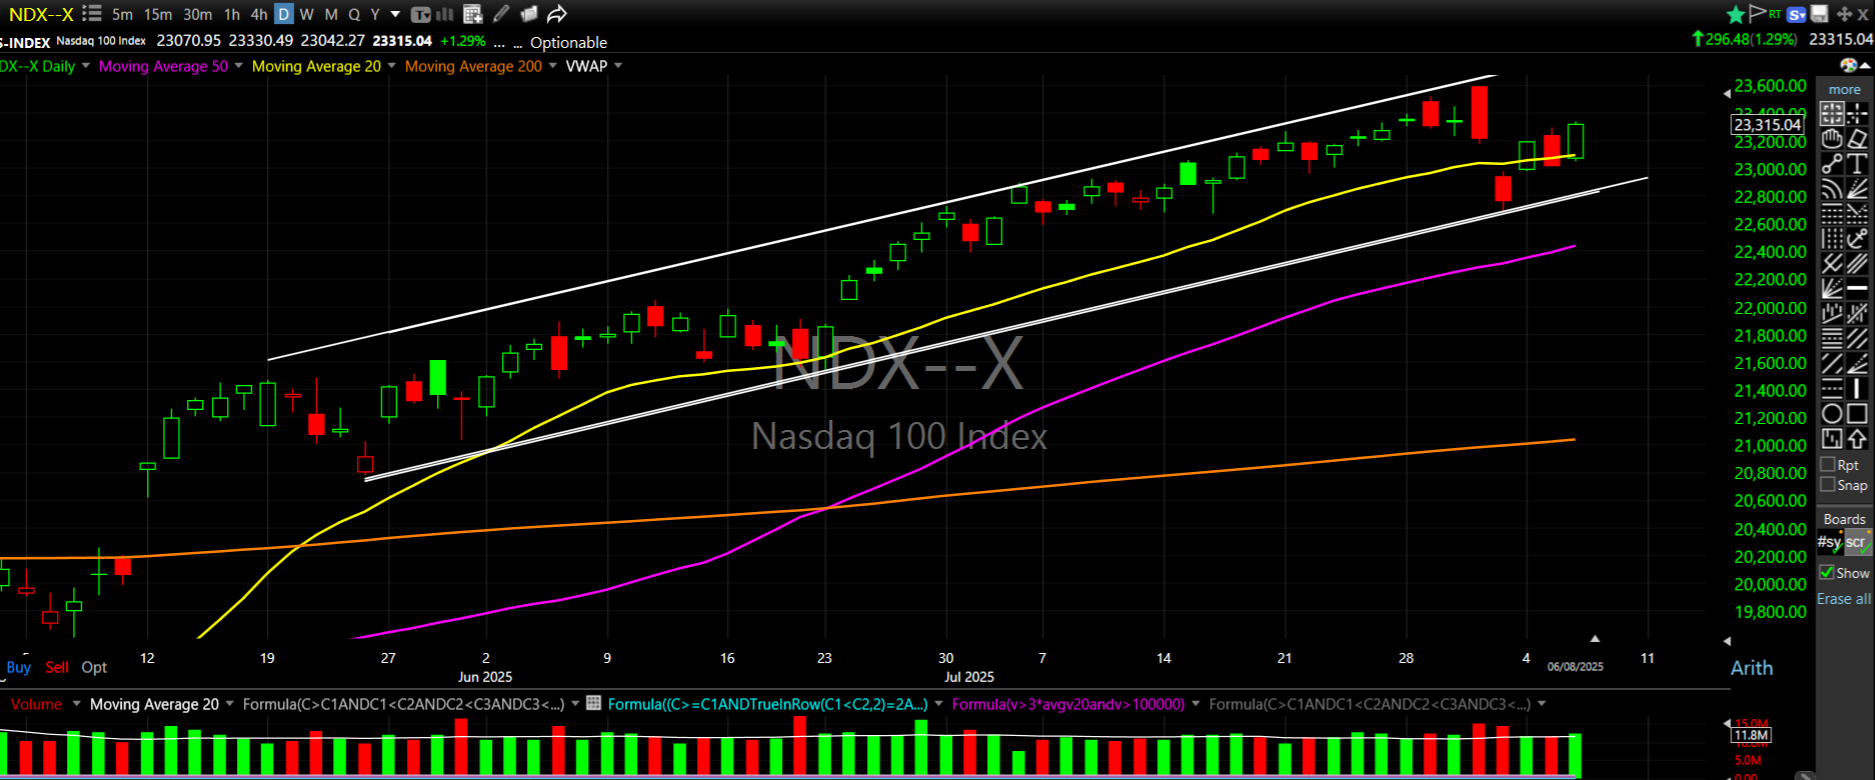The height and width of the screenshot is (780, 1875).
Task: Enable the Snap checkbox
Action: pyautogui.click(x=1828, y=484)
